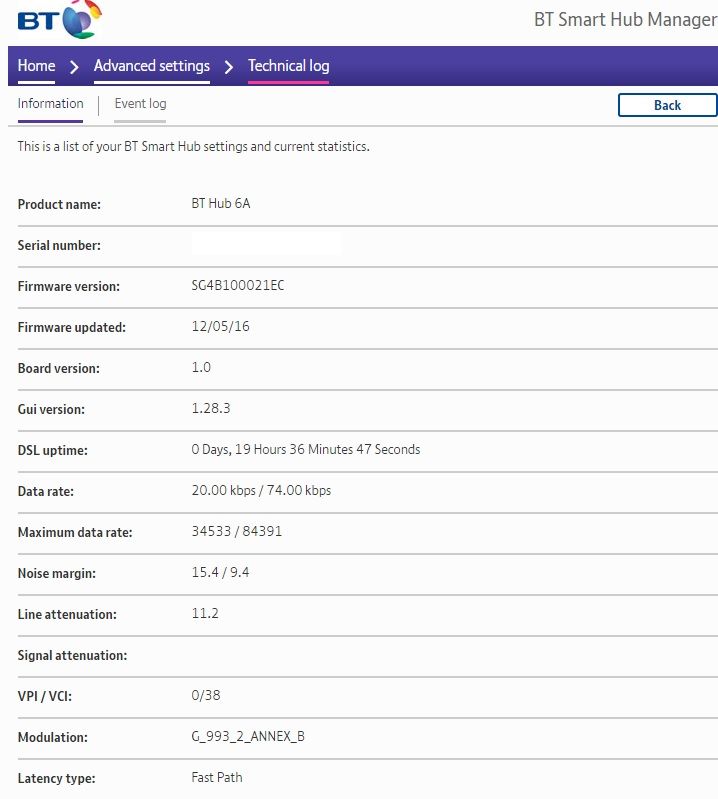Click the Serial number label
The height and width of the screenshot is (799, 718).
coord(59,246)
